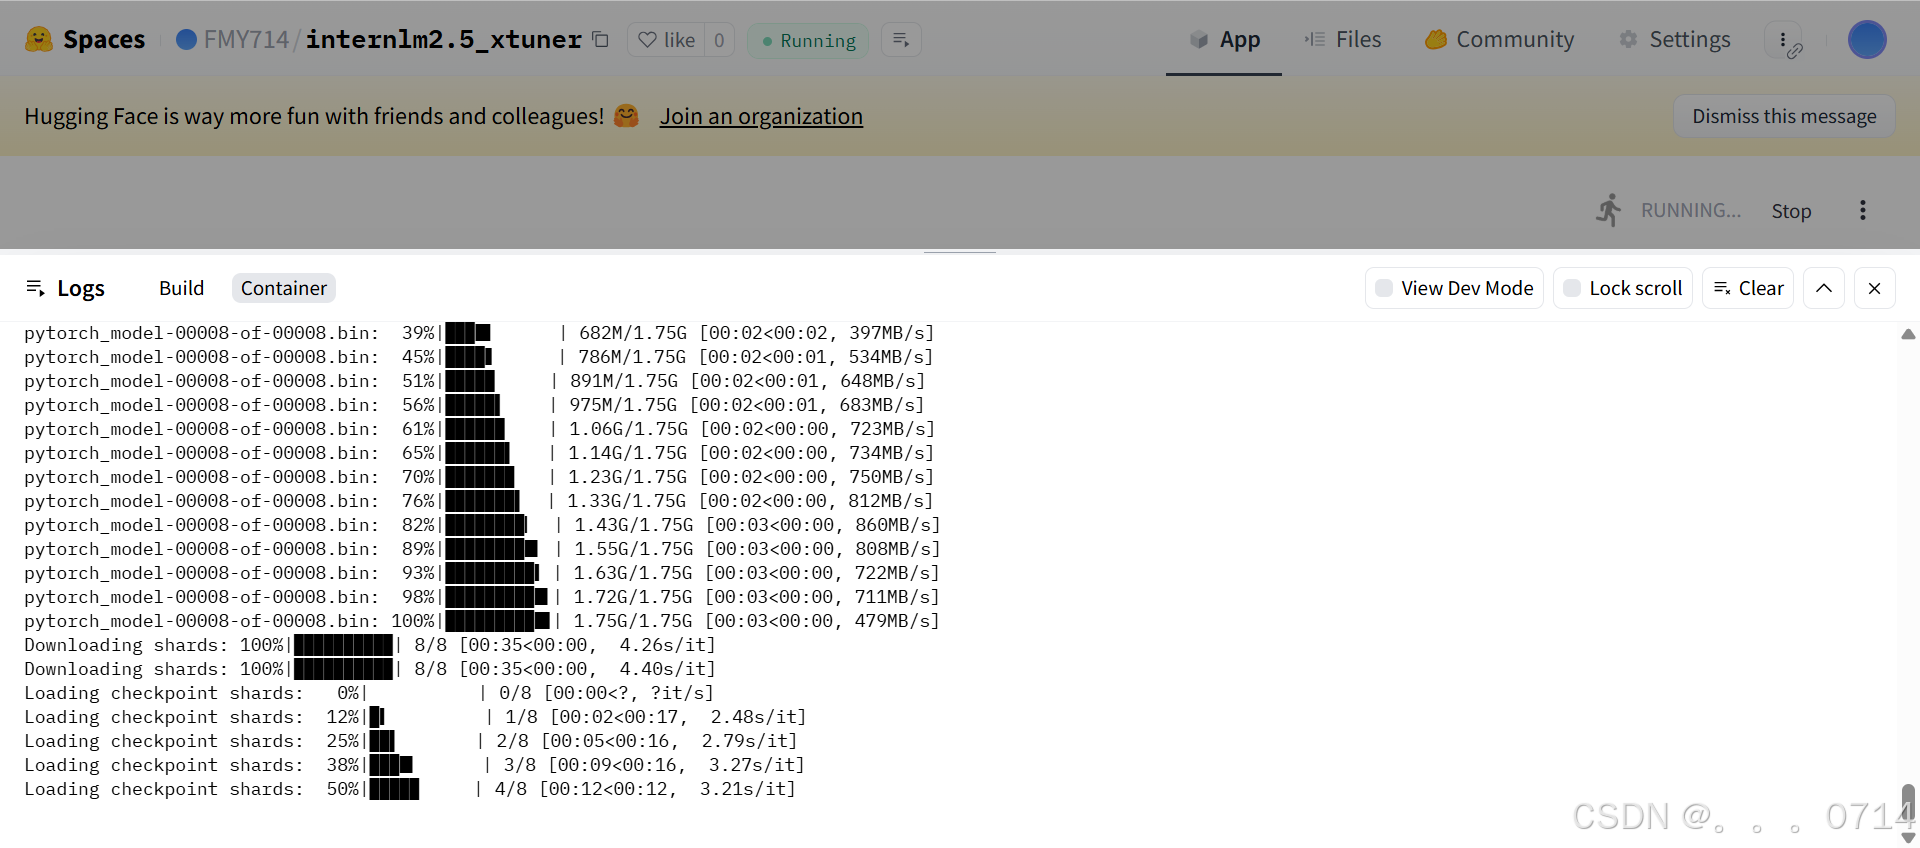View the like count of 0
The height and width of the screenshot is (848, 1920).
tap(719, 40)
